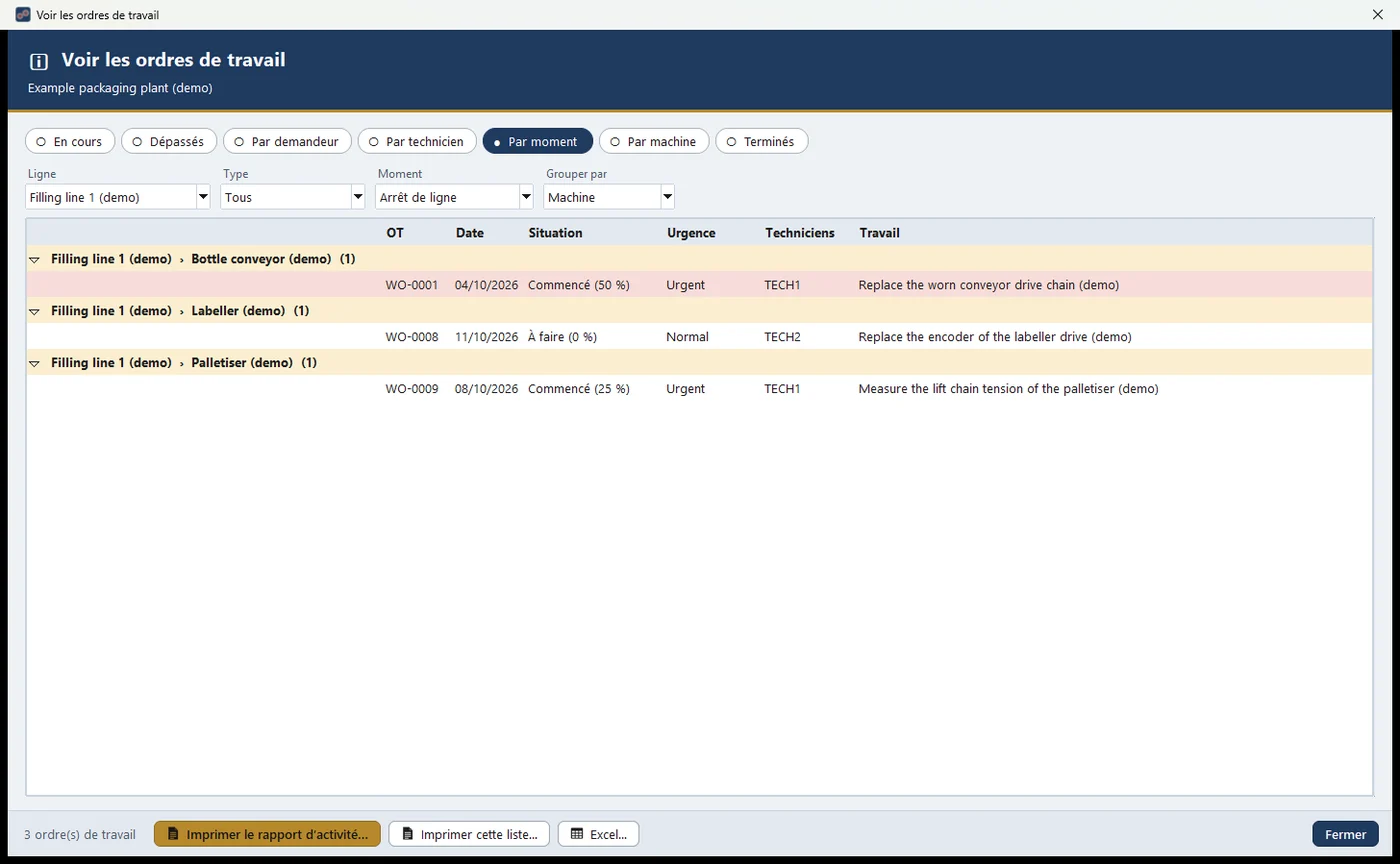Click 'Replace the worn conveyor drive chain (demo)'

pyautogui.click(x=989, y=285)
